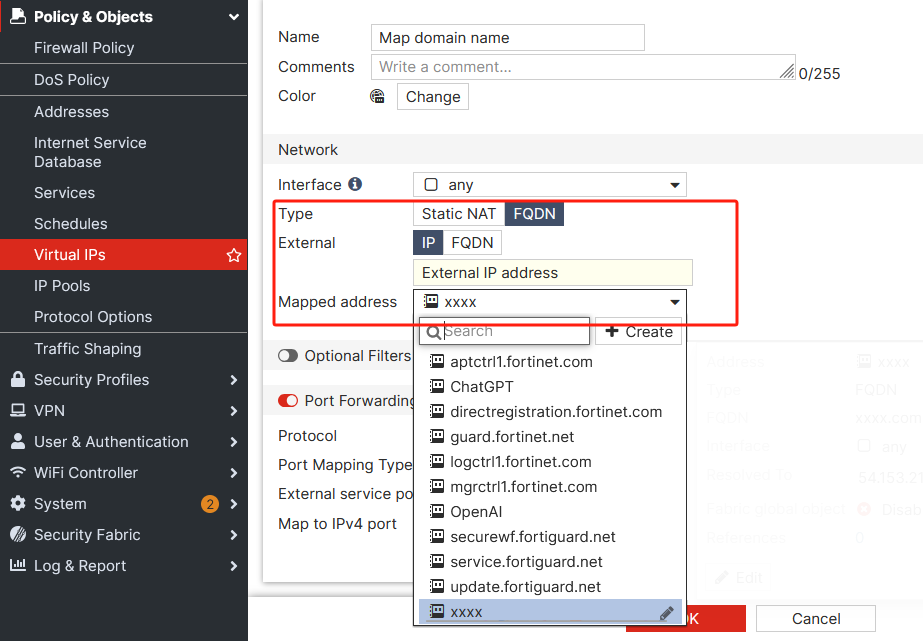Viewport: 923px width, 641px height.
Task: Click the Interface info icon
Action: (x=355, y=184)
